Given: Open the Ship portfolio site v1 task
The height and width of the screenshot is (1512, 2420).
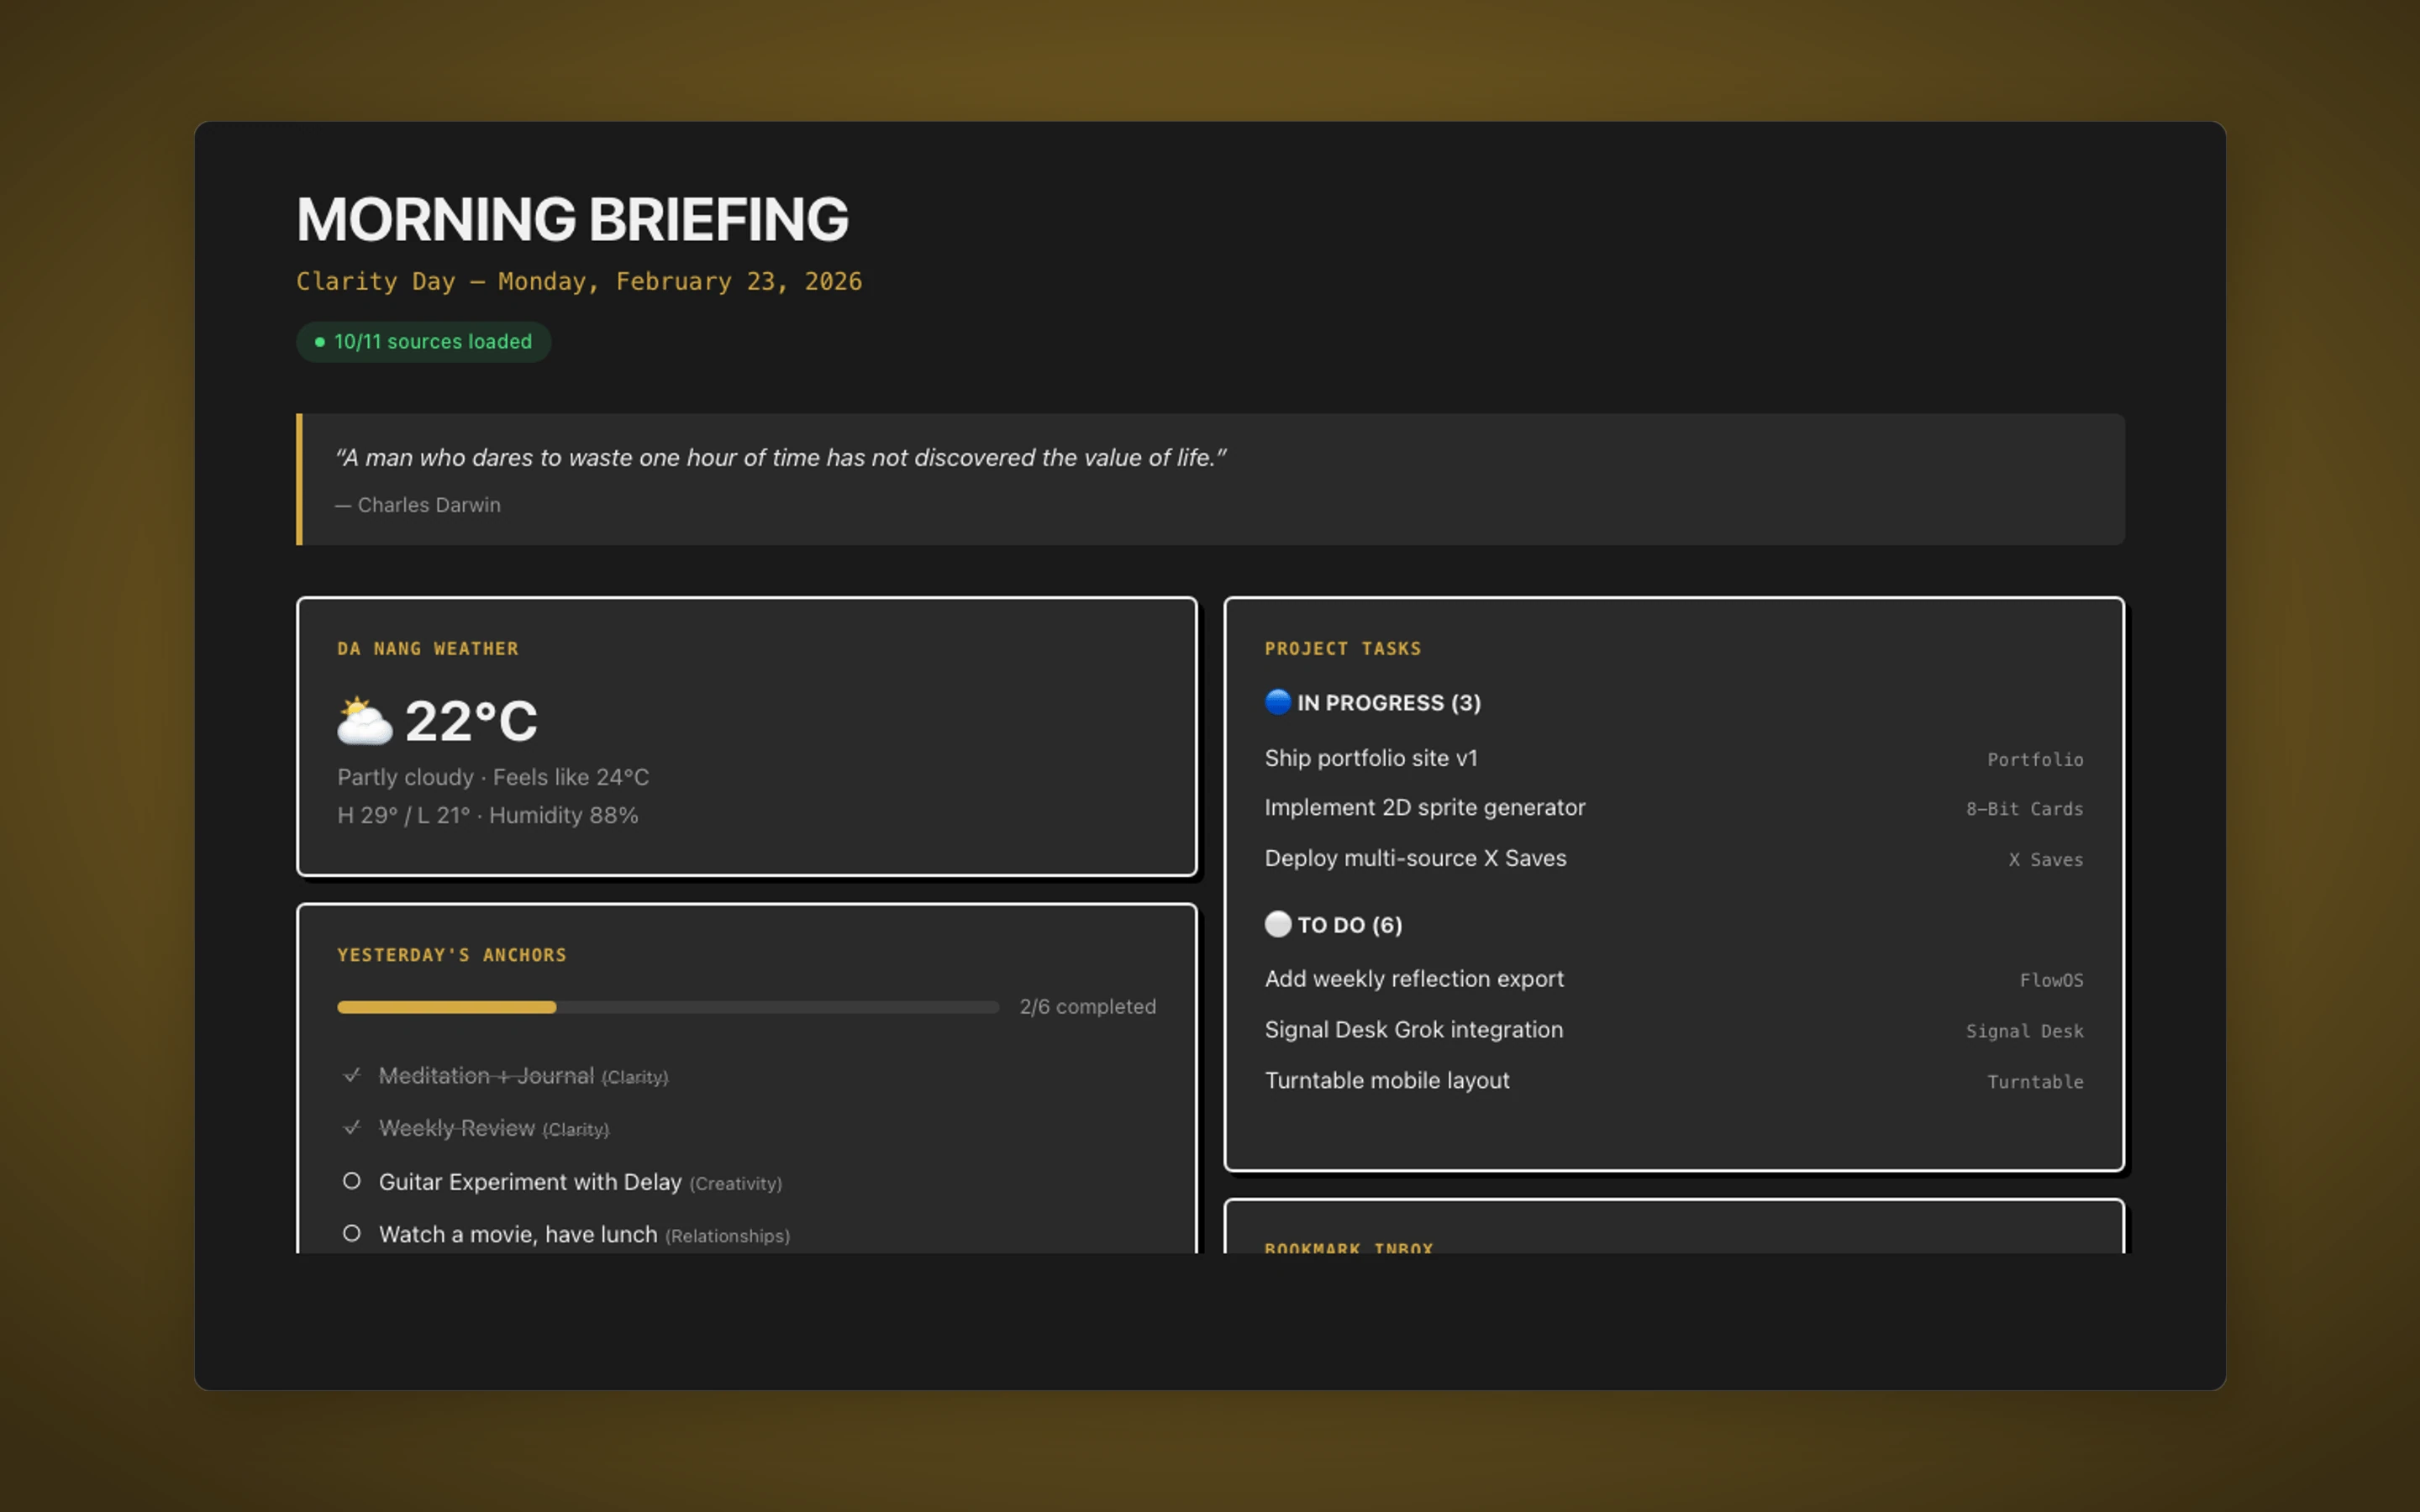Looking at the screenshot, I should coord(1372,758).
